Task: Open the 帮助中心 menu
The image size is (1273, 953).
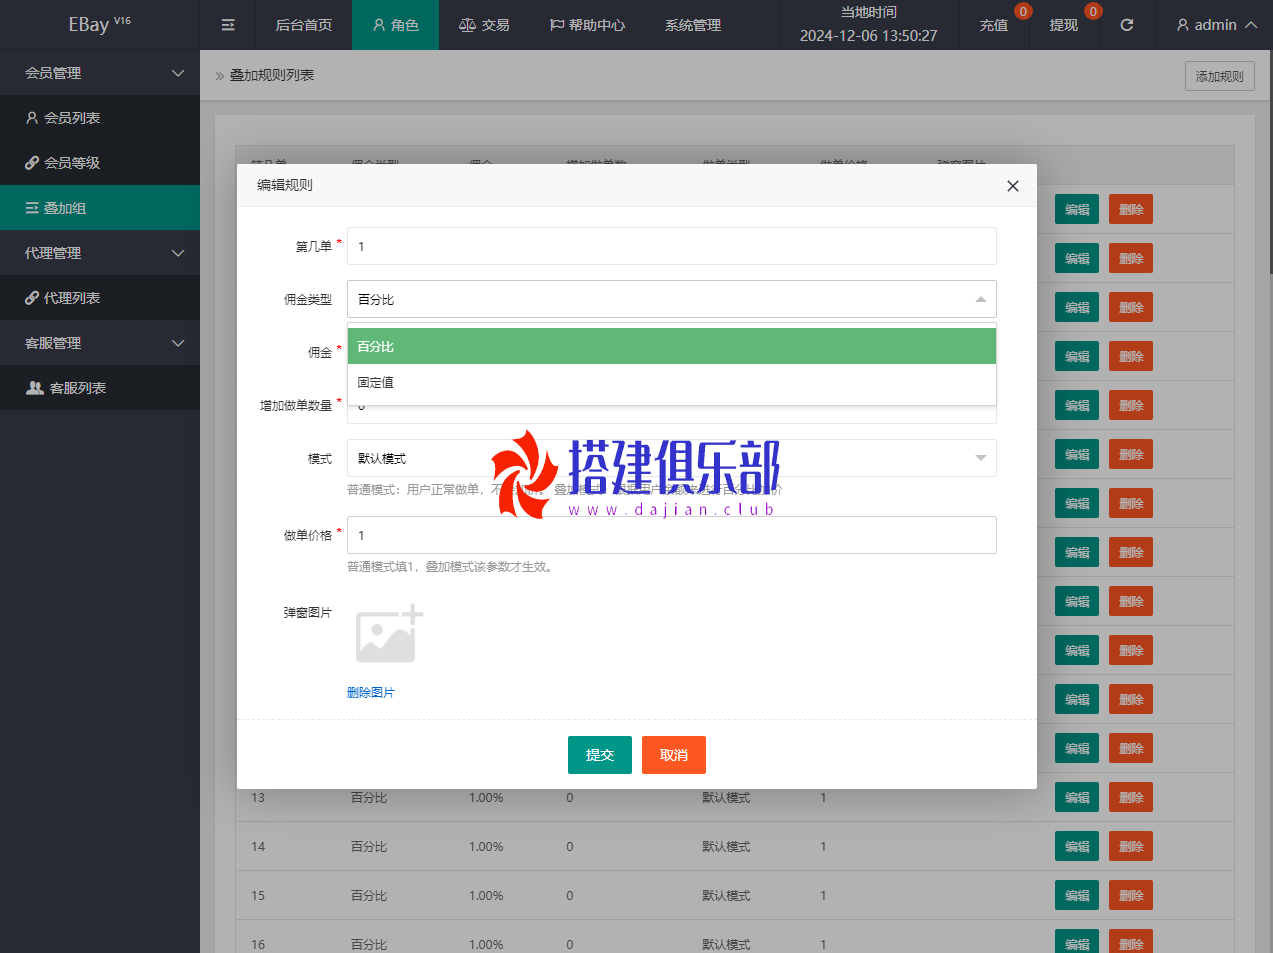Action: coord(587,25)
